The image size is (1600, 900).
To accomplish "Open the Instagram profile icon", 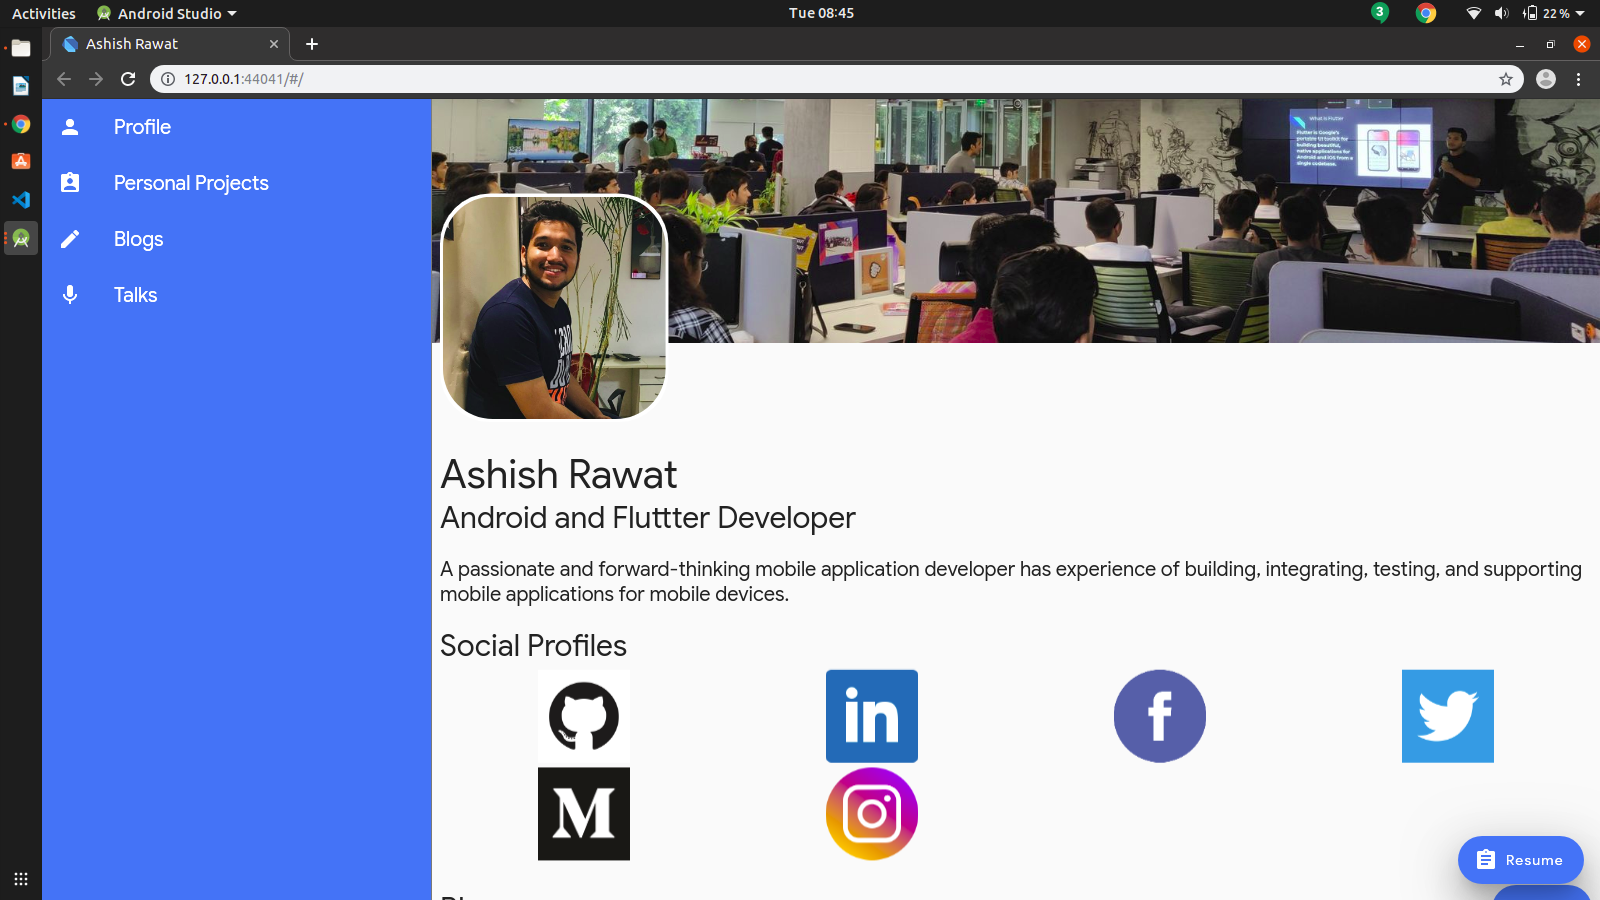I will pos(871,814).
